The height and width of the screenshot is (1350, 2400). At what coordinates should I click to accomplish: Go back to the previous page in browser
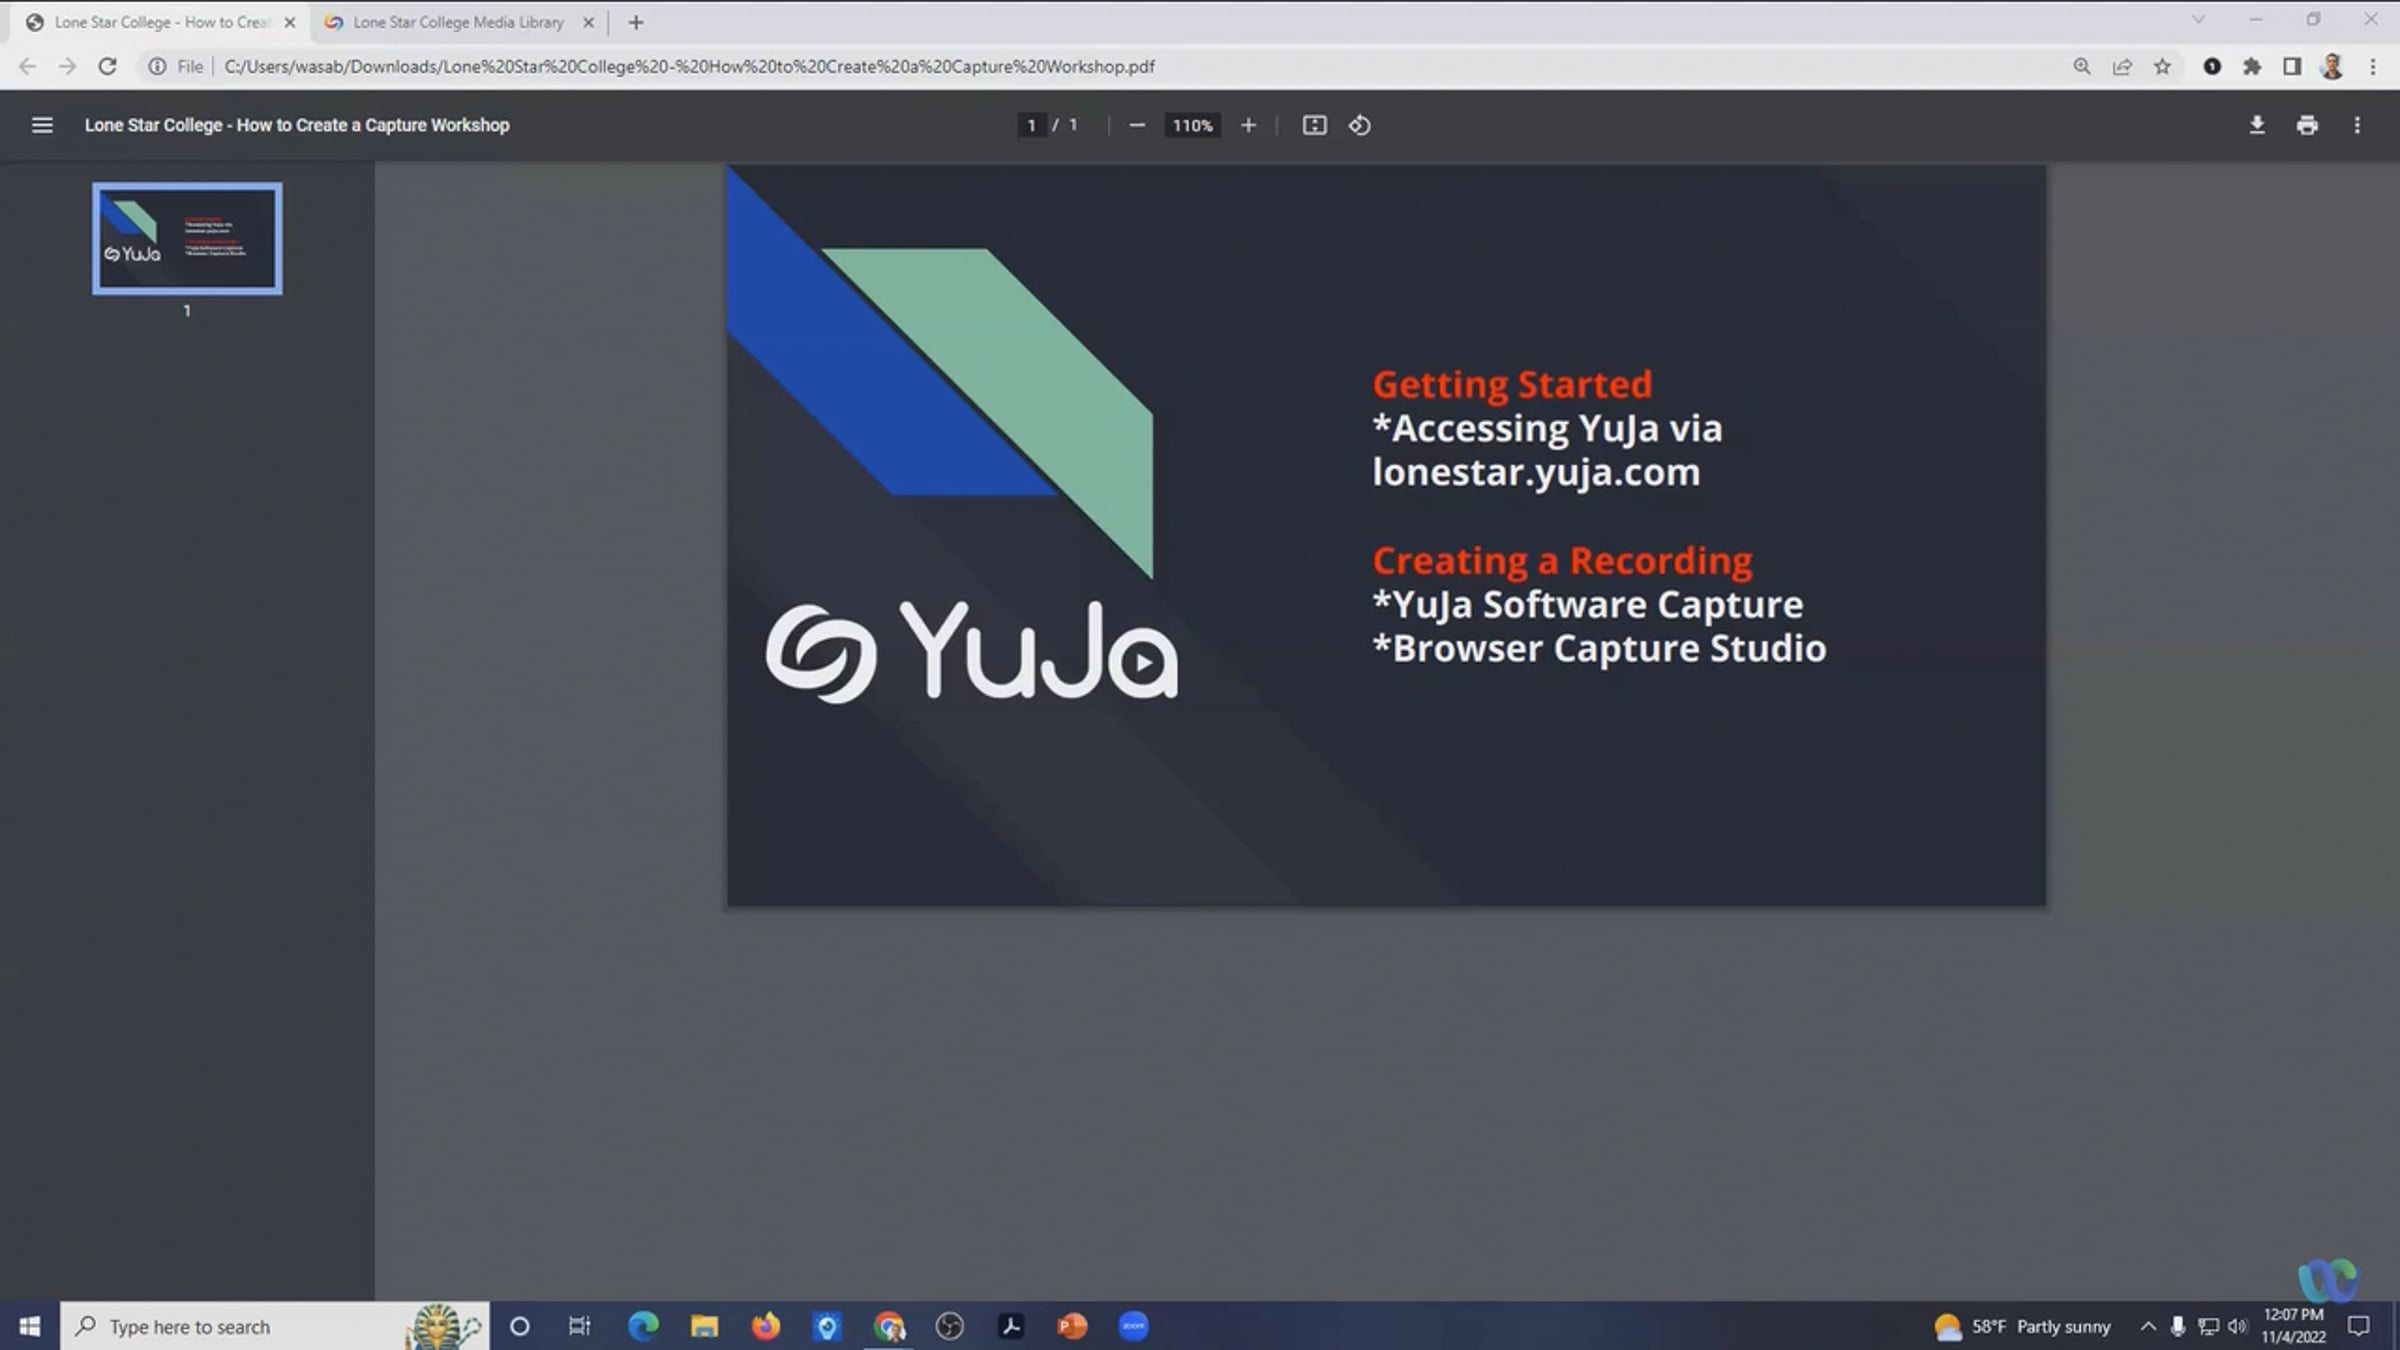(x=27, y=66)
